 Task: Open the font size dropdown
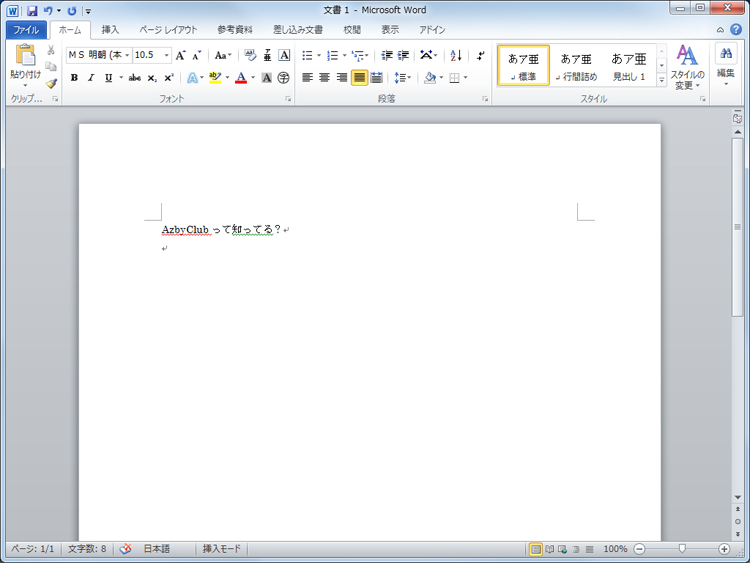click(166, 55)
